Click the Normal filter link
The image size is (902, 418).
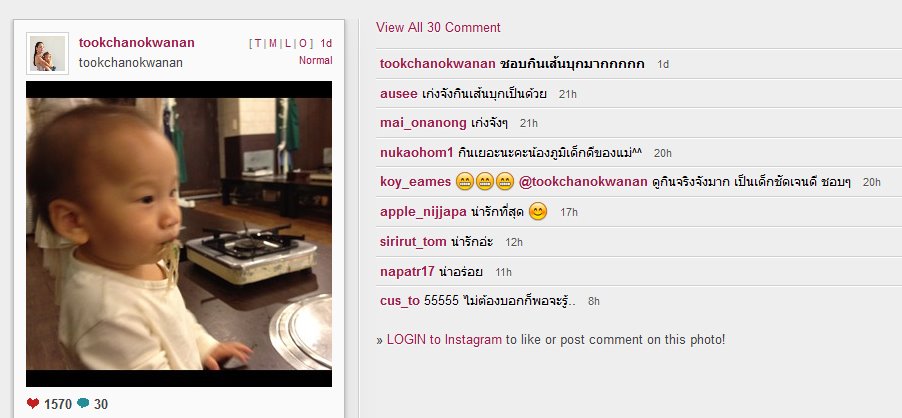tap(315, 60)
